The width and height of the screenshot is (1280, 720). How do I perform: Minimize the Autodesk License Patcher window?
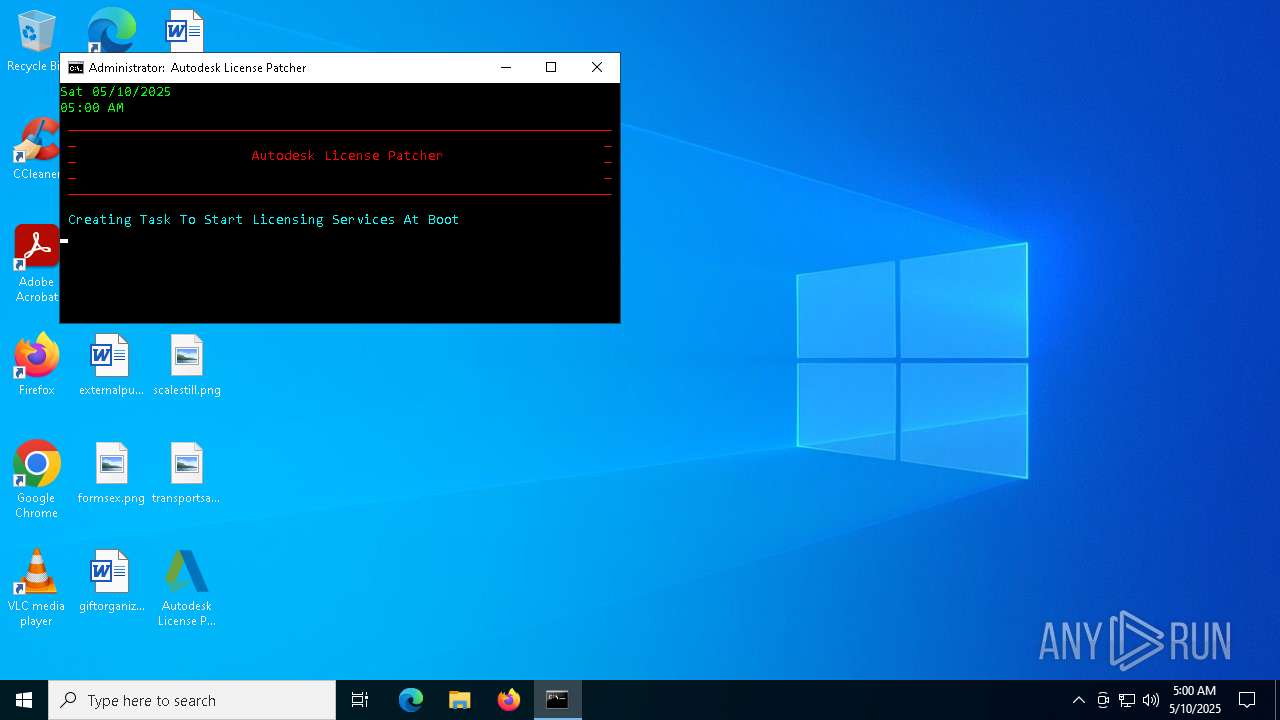point(506,67)
